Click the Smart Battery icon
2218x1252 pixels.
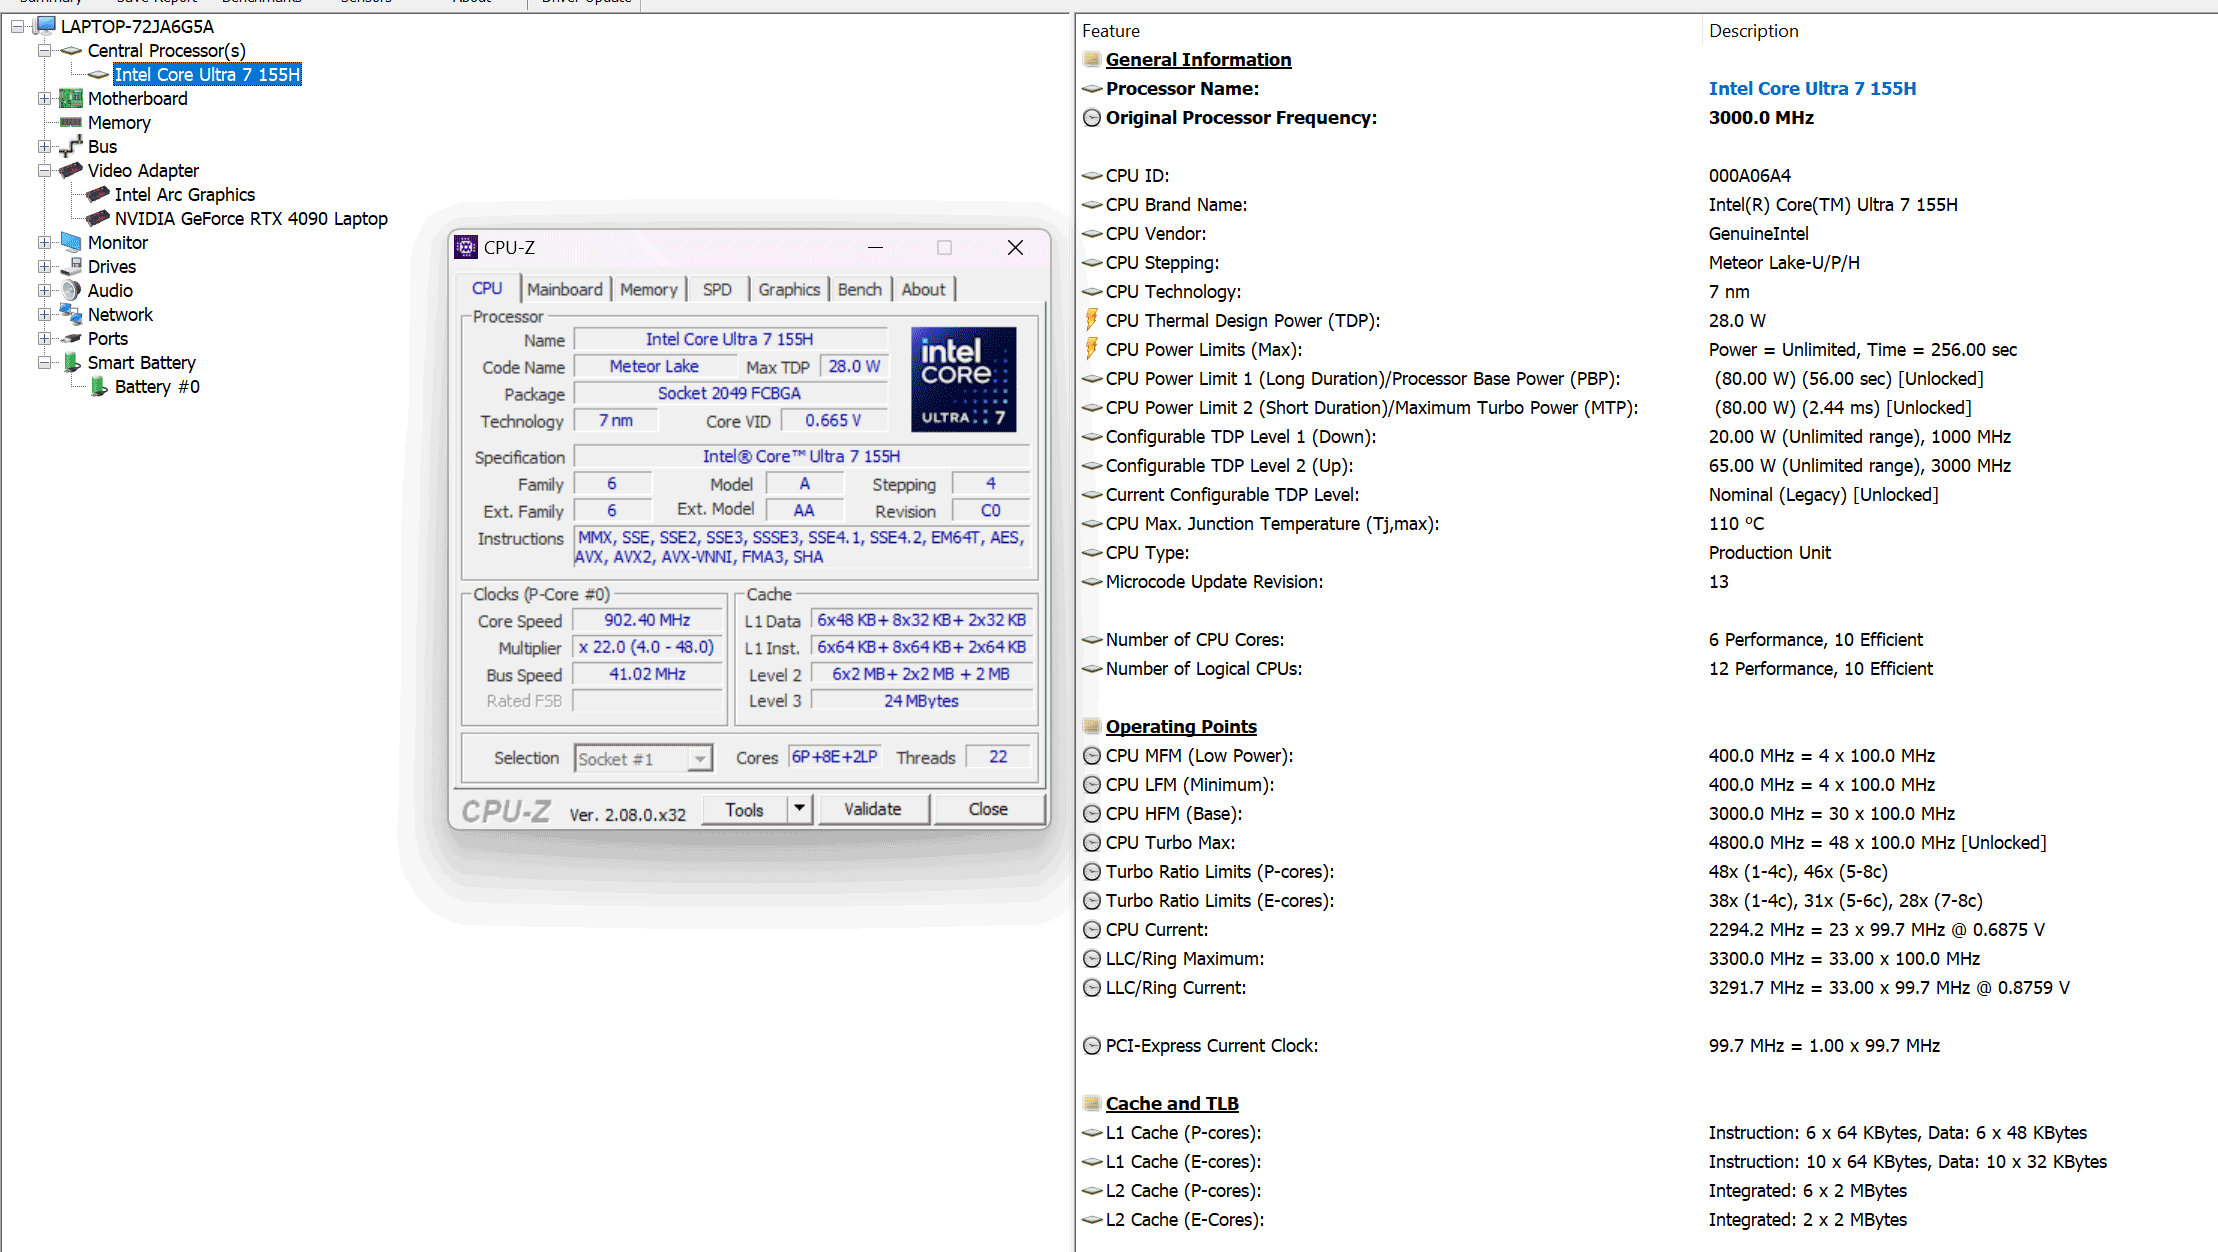coord(72,362)
